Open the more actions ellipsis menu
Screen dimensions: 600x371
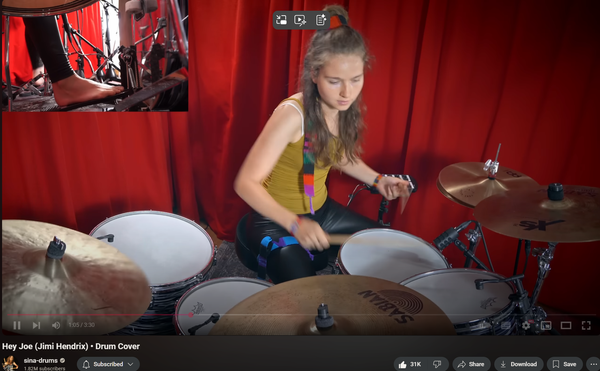pos(594,364)
